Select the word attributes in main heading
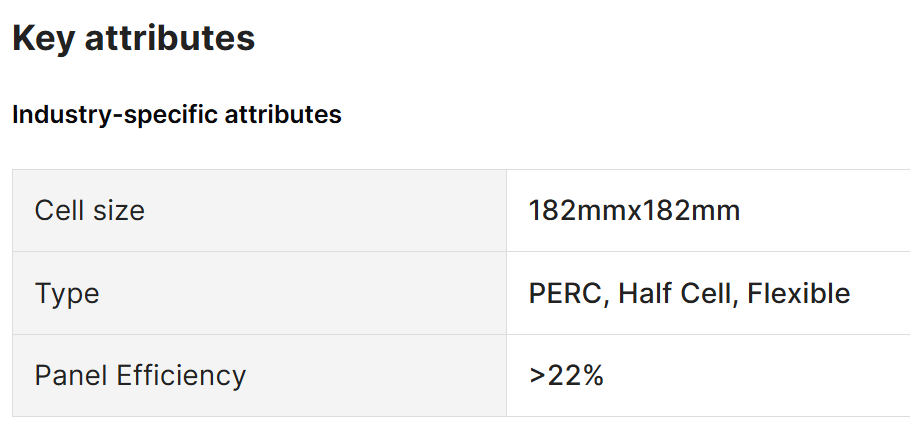The height and width of the screenshot is (430, 910). pyautogui.click(x=170, y=38)
